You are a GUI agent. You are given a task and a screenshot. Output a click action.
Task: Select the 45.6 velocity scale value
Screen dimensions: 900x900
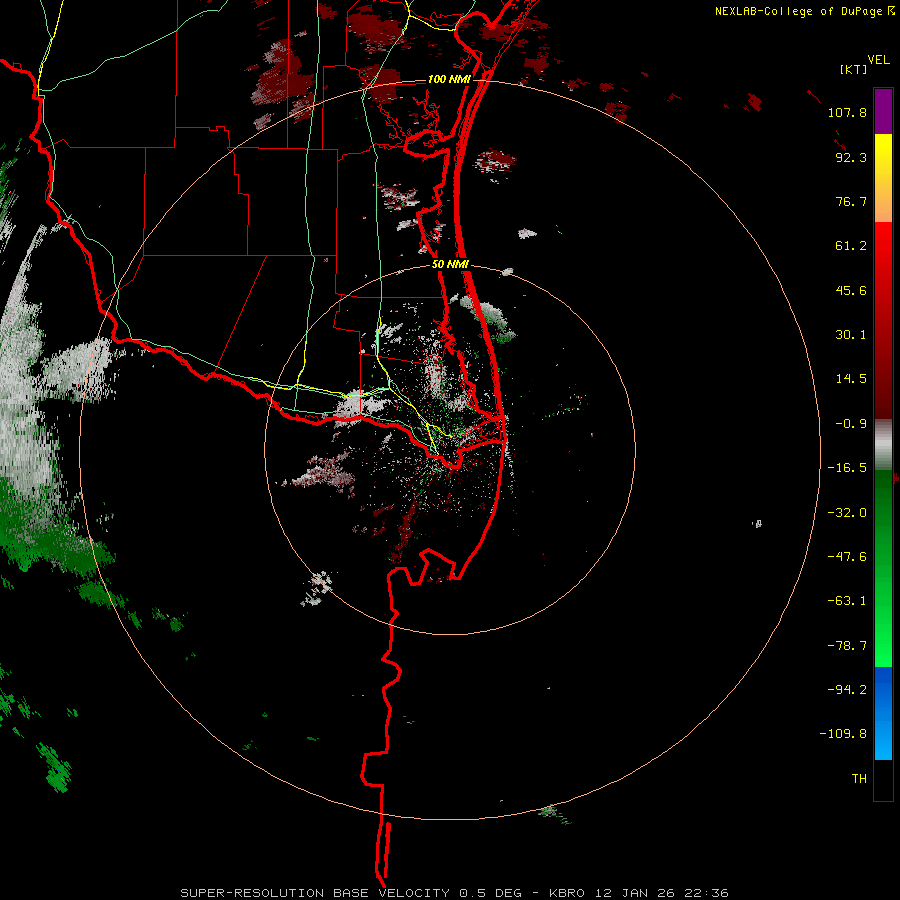point(851,290)
